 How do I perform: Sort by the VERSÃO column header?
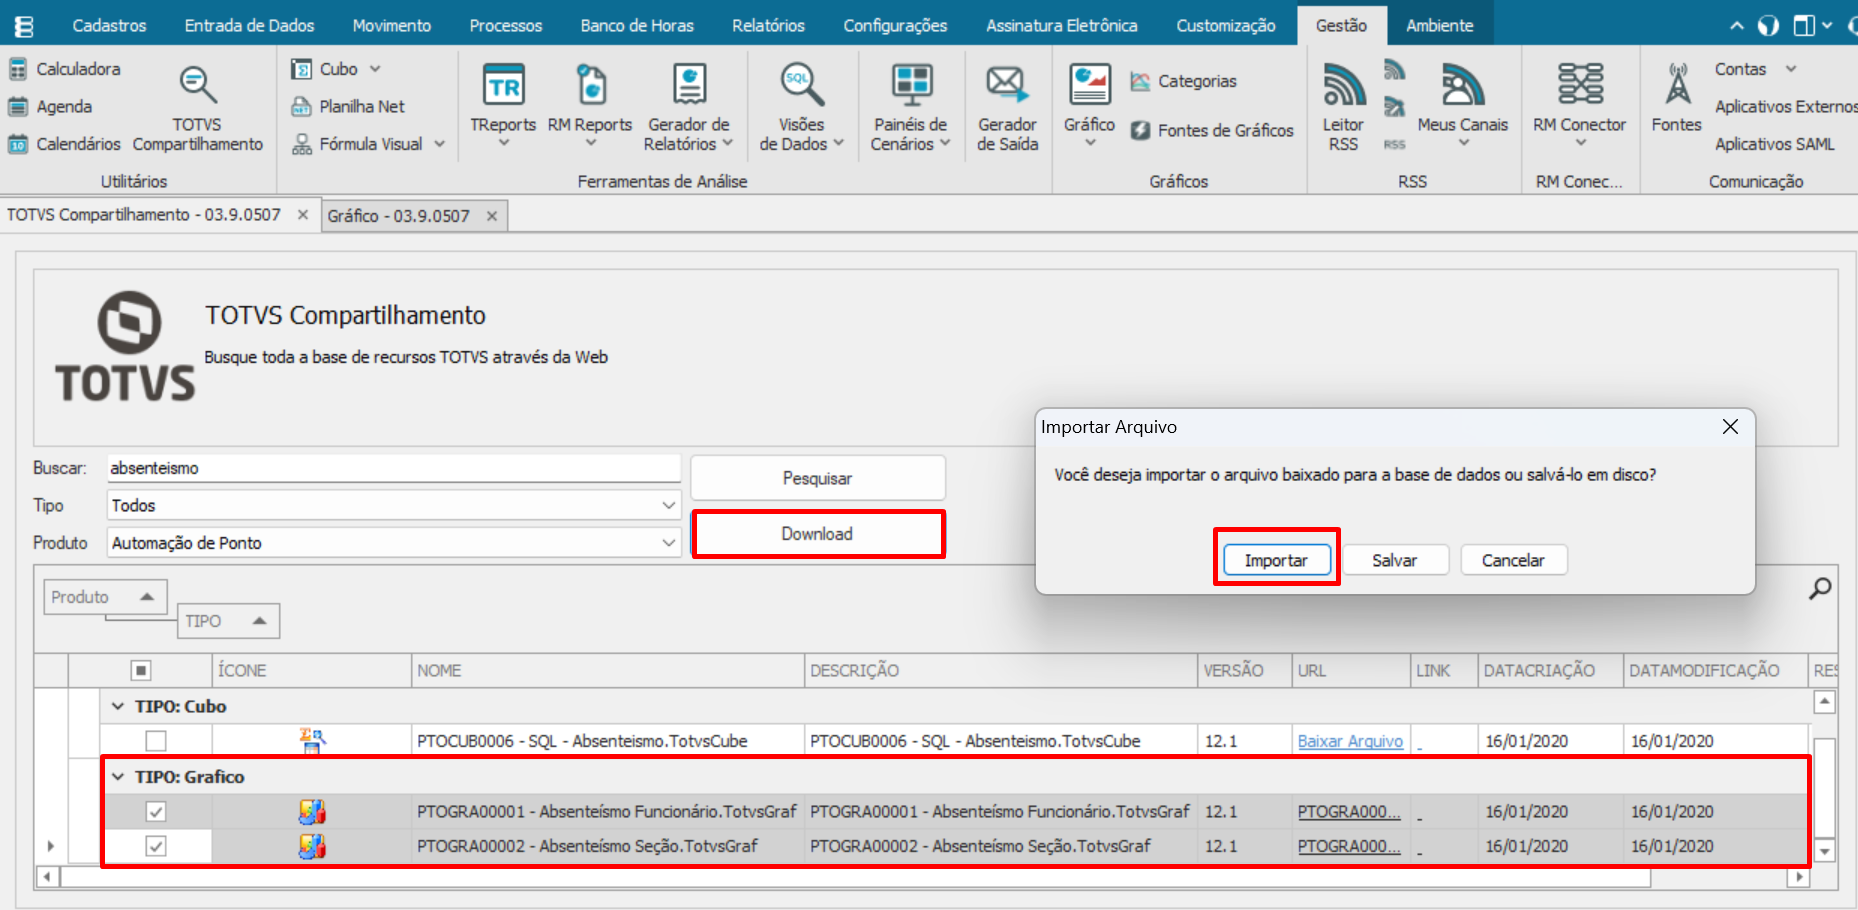(1244, 670)
